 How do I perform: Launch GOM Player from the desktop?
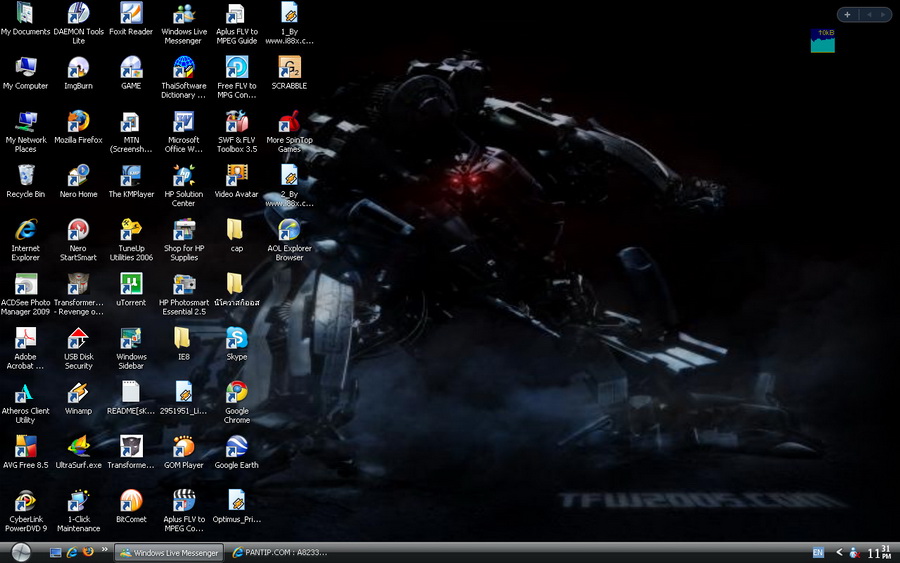point(184,446)
